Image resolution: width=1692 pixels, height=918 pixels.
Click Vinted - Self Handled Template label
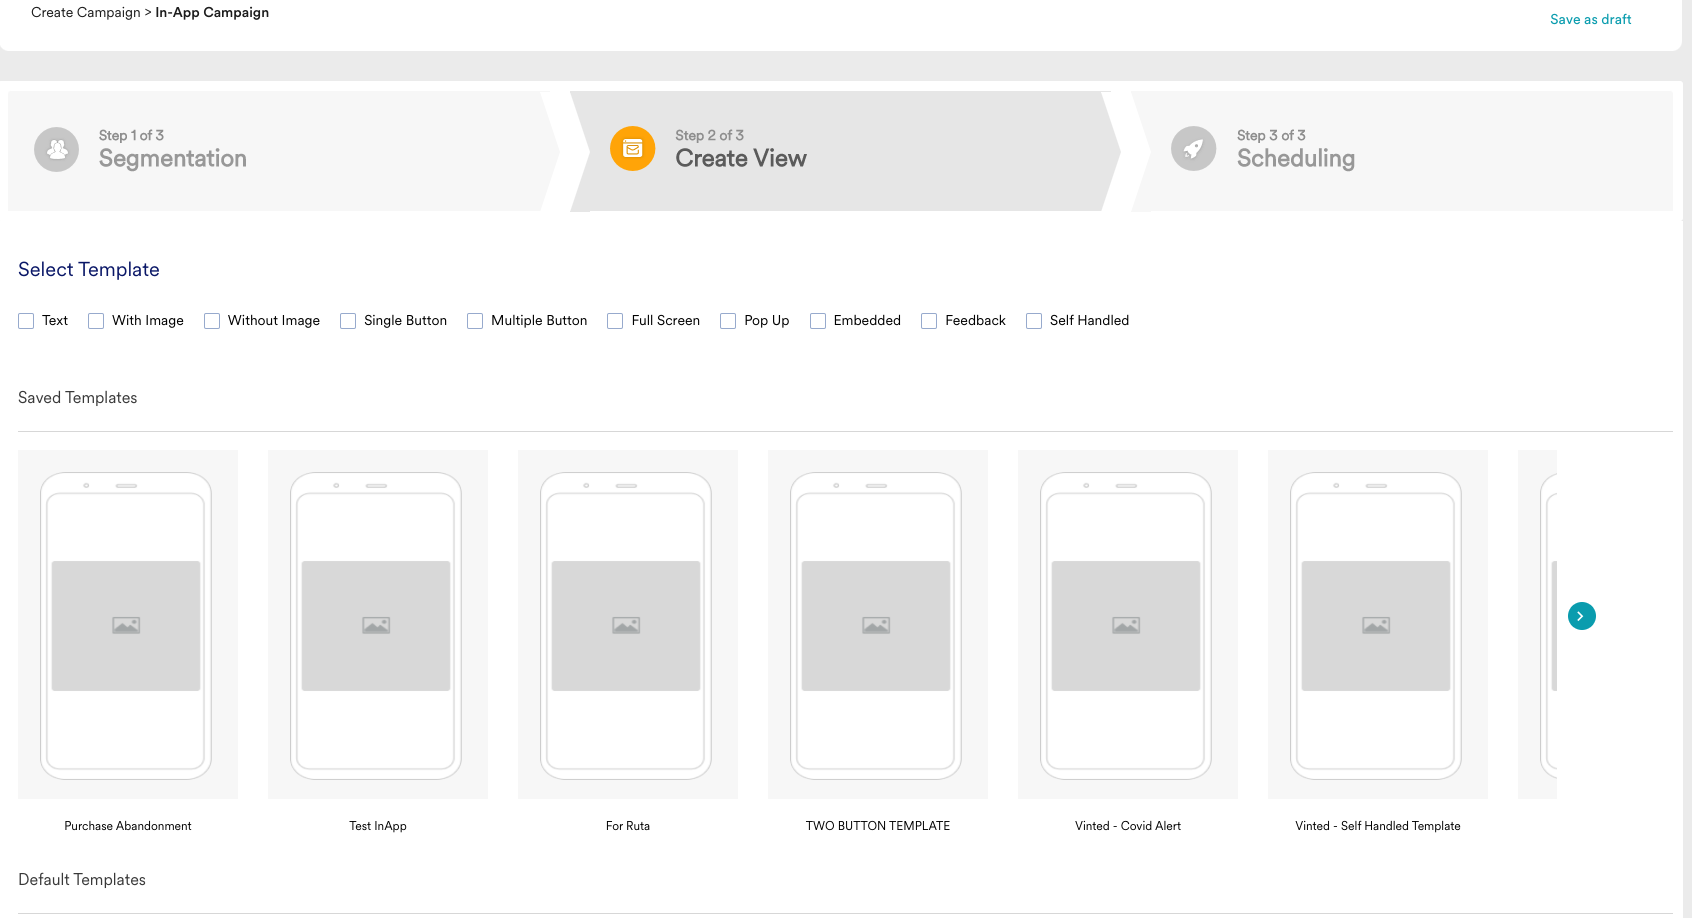click(1378, 826)
